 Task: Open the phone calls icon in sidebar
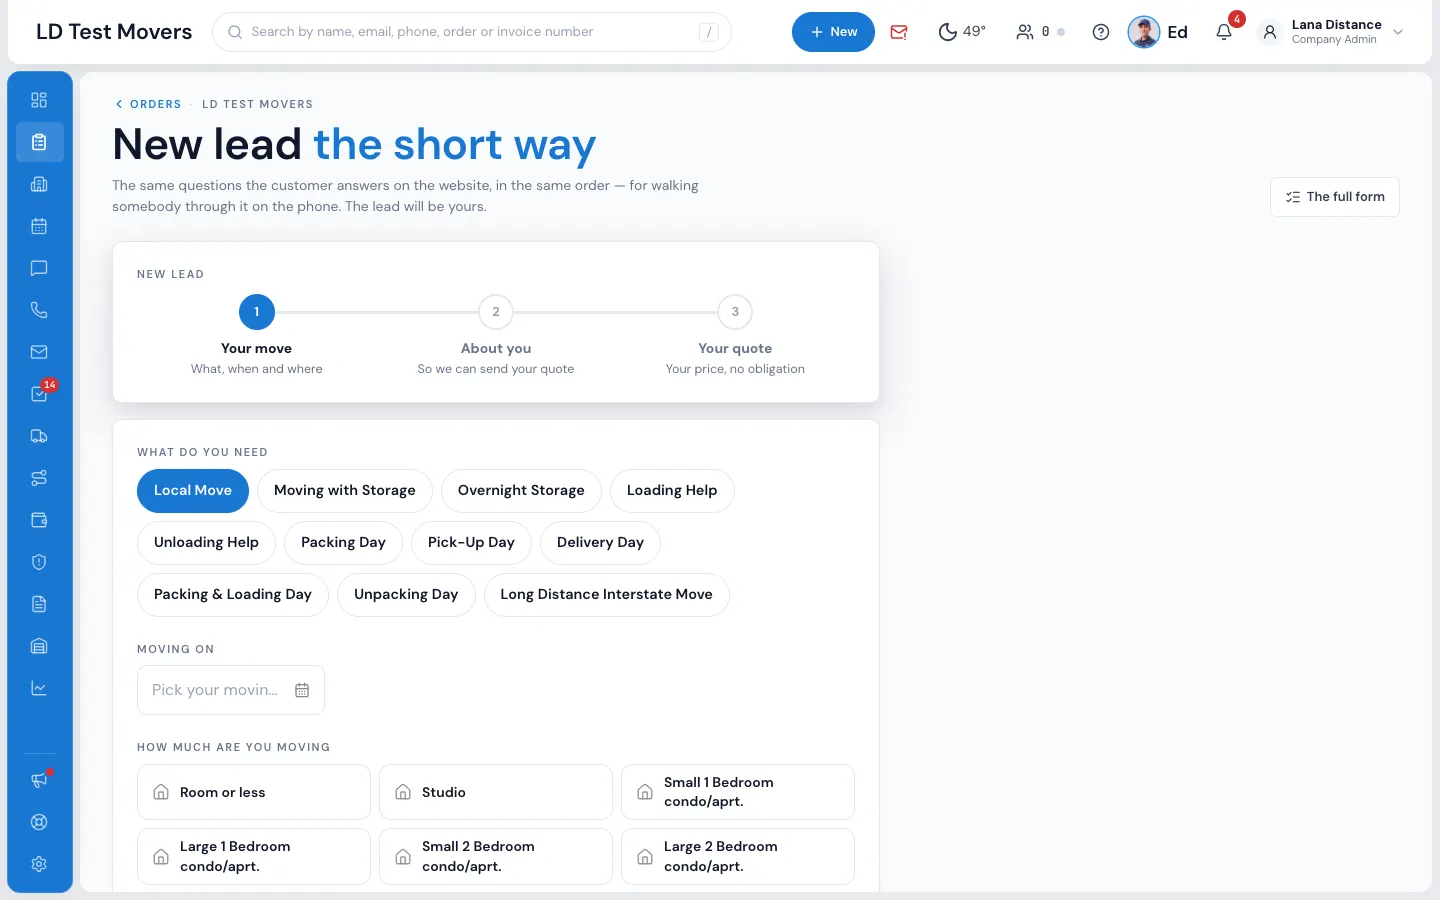(39, 310)
